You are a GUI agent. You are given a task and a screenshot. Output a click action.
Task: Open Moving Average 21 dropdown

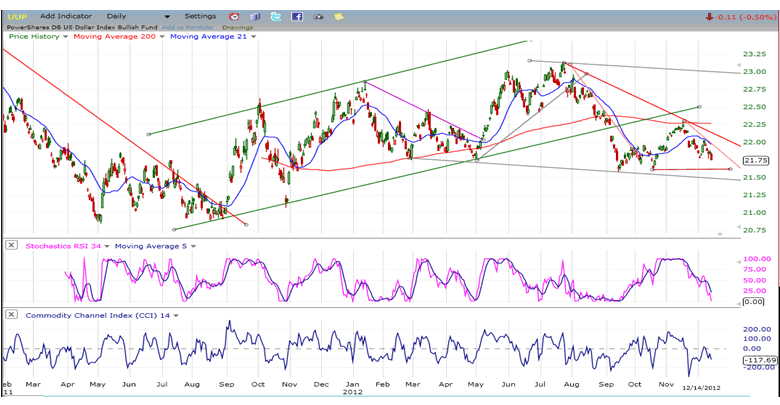(x=251, y=36)
